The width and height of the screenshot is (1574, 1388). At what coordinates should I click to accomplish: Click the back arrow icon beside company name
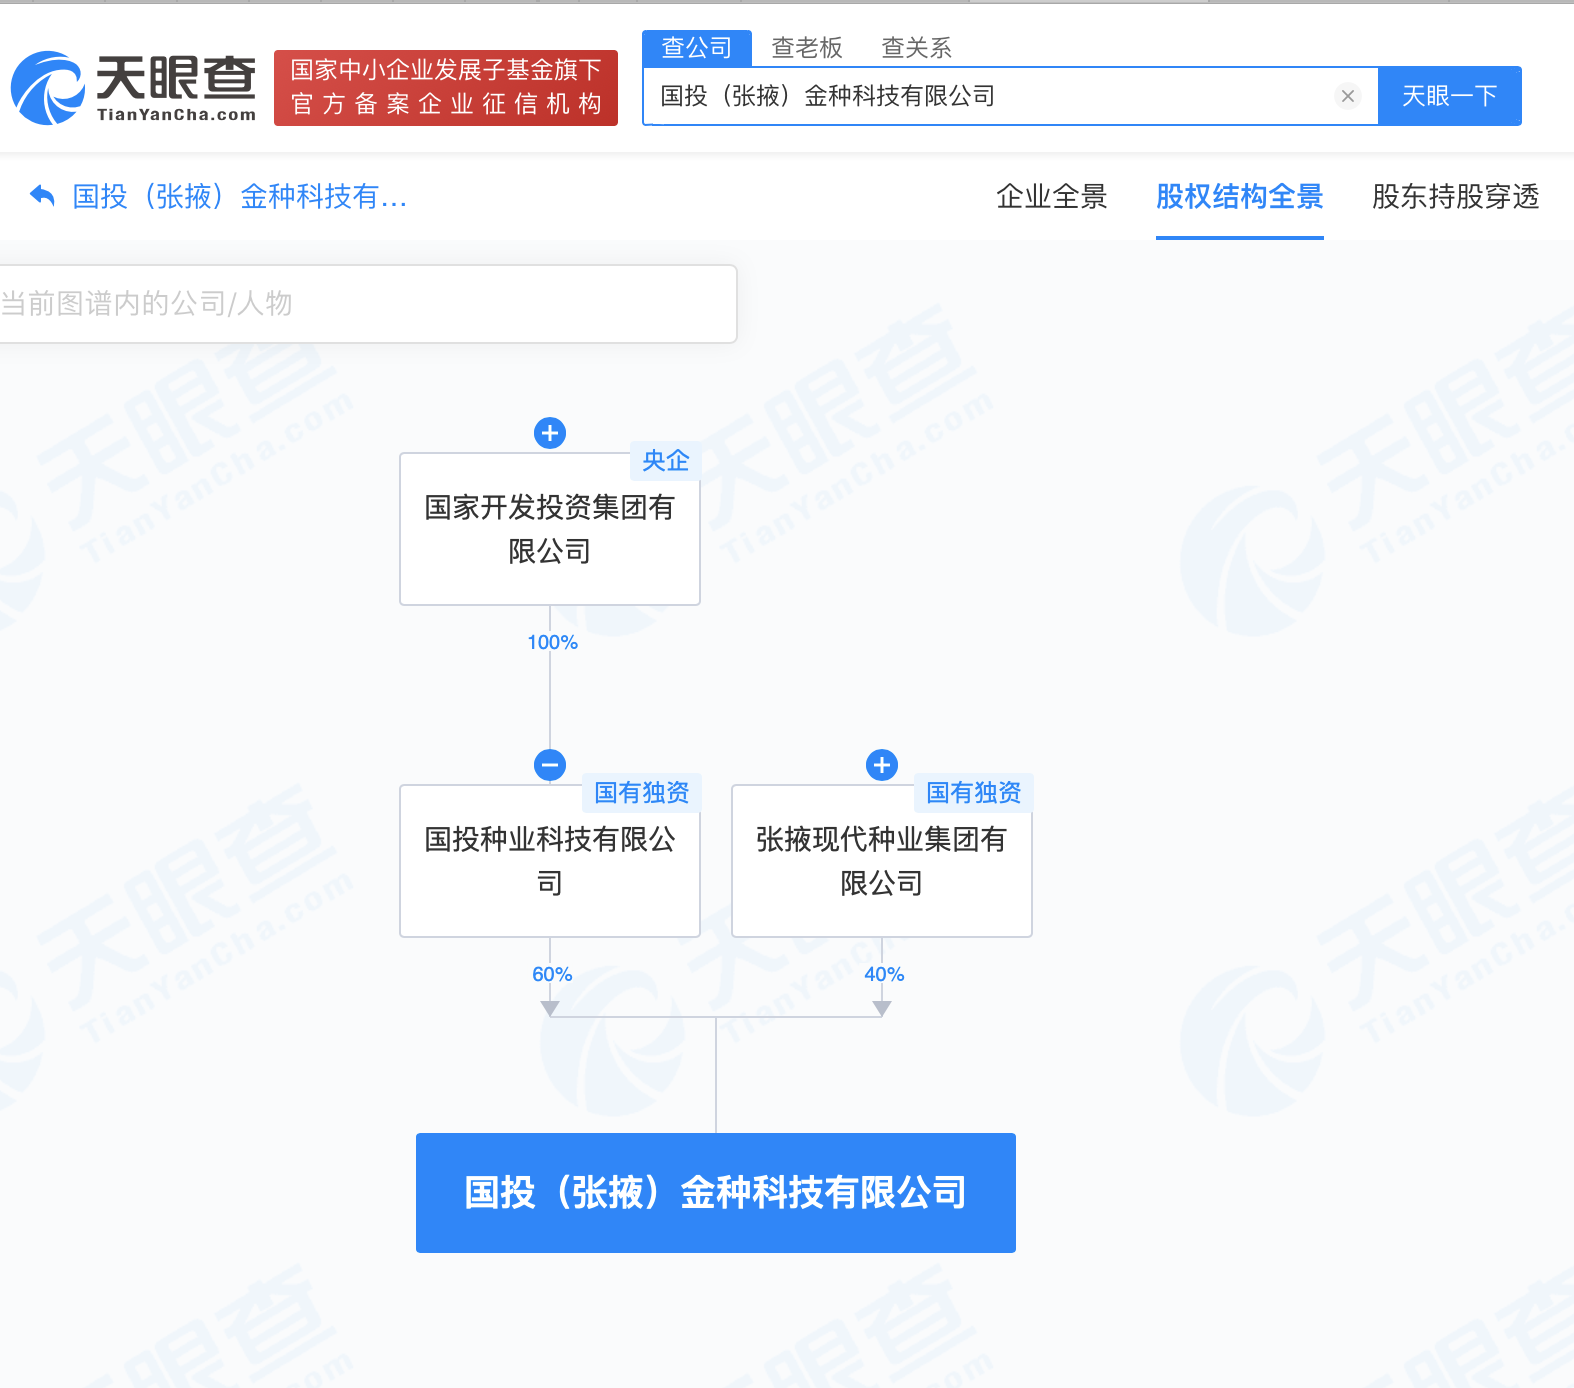(x=42, y=196)
